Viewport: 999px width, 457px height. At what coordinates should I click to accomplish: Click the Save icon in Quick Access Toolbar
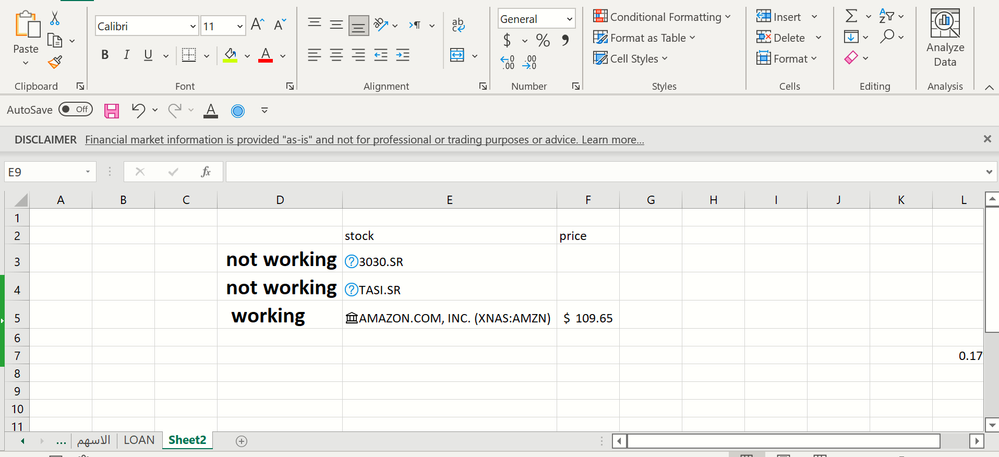pyautogui.click(x=111, y=110)
